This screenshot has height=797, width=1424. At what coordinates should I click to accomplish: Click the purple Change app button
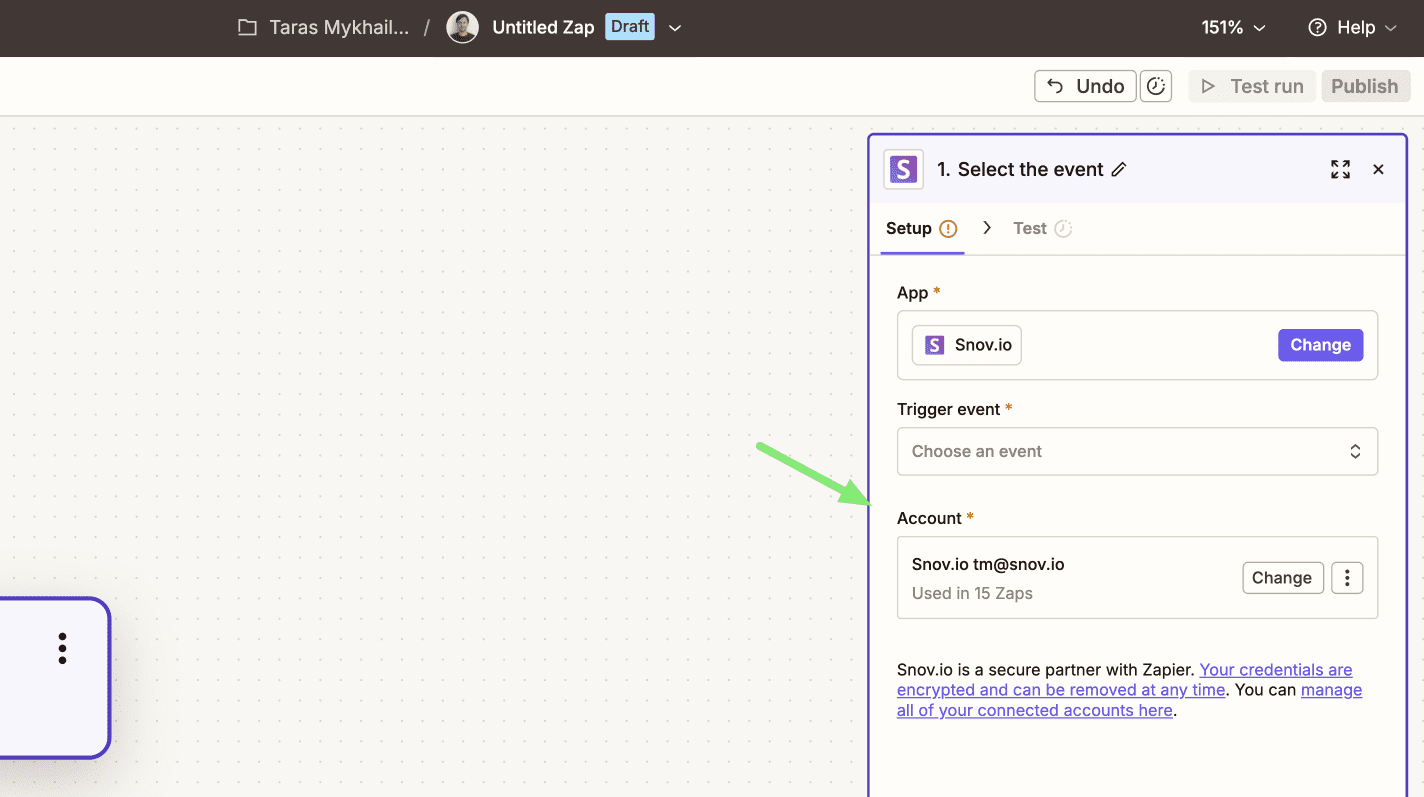1320,345
